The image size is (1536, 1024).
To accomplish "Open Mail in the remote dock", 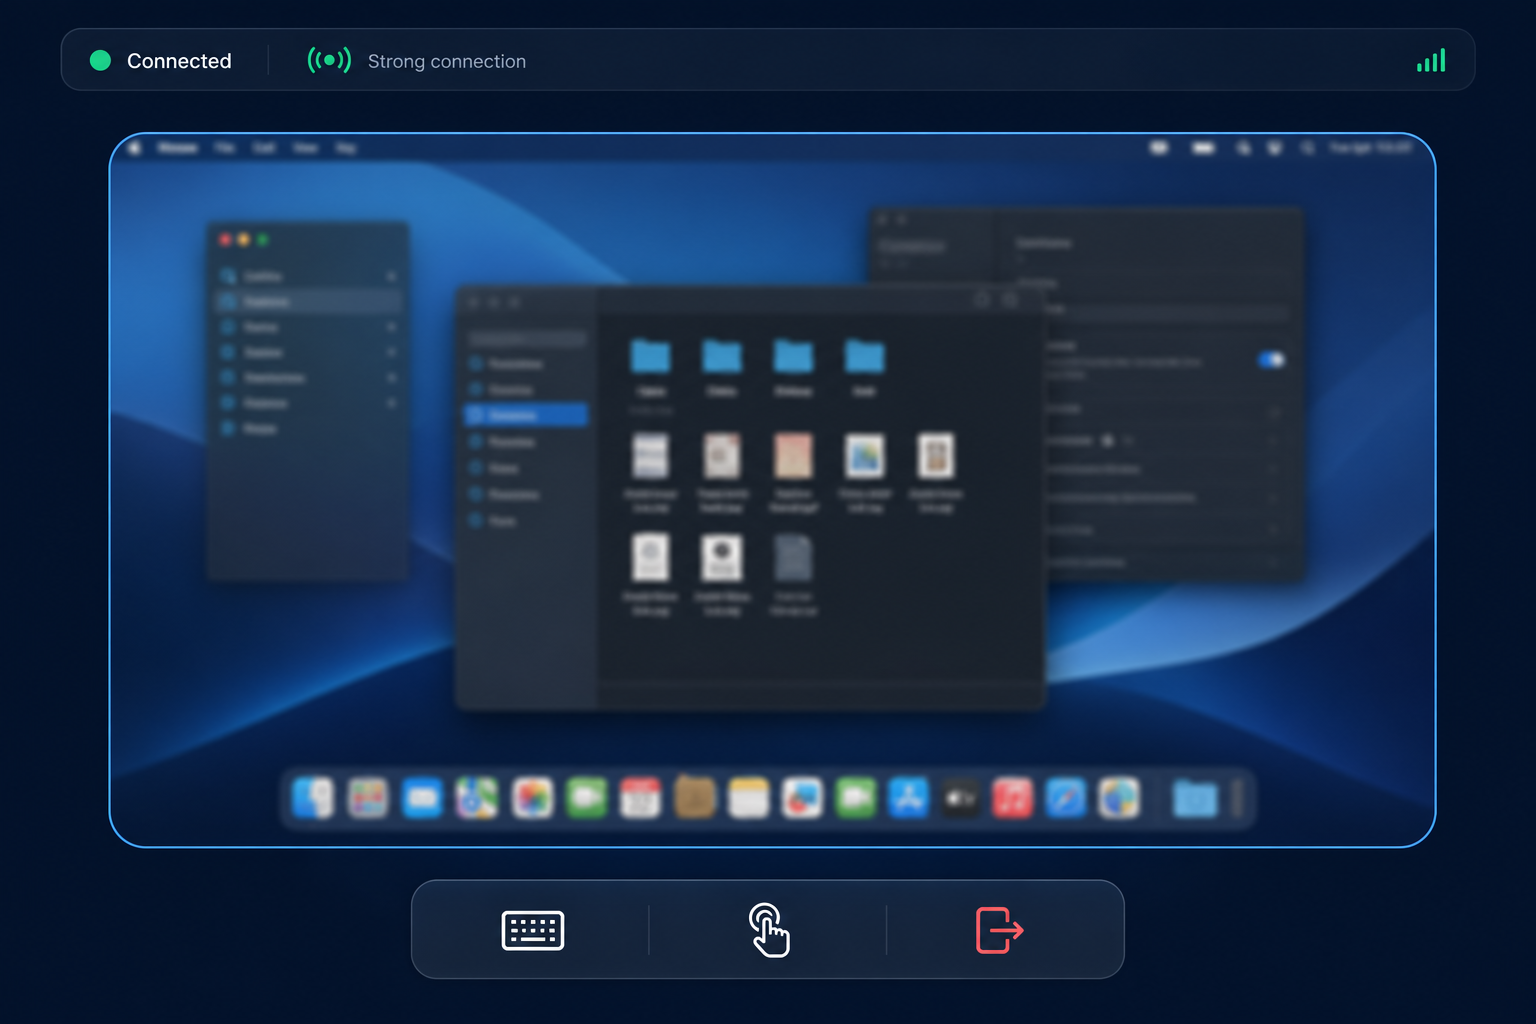I will tap(422, 798).
